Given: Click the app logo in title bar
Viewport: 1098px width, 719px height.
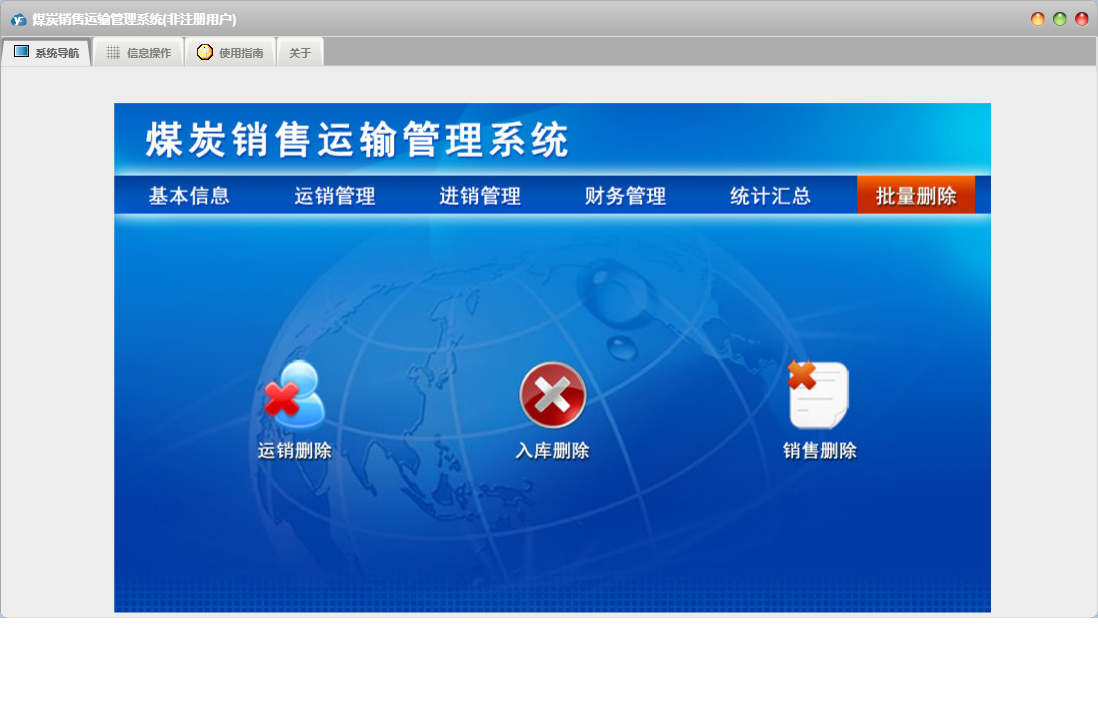Looking at the screenshot, I should click(x=18, y=20).
